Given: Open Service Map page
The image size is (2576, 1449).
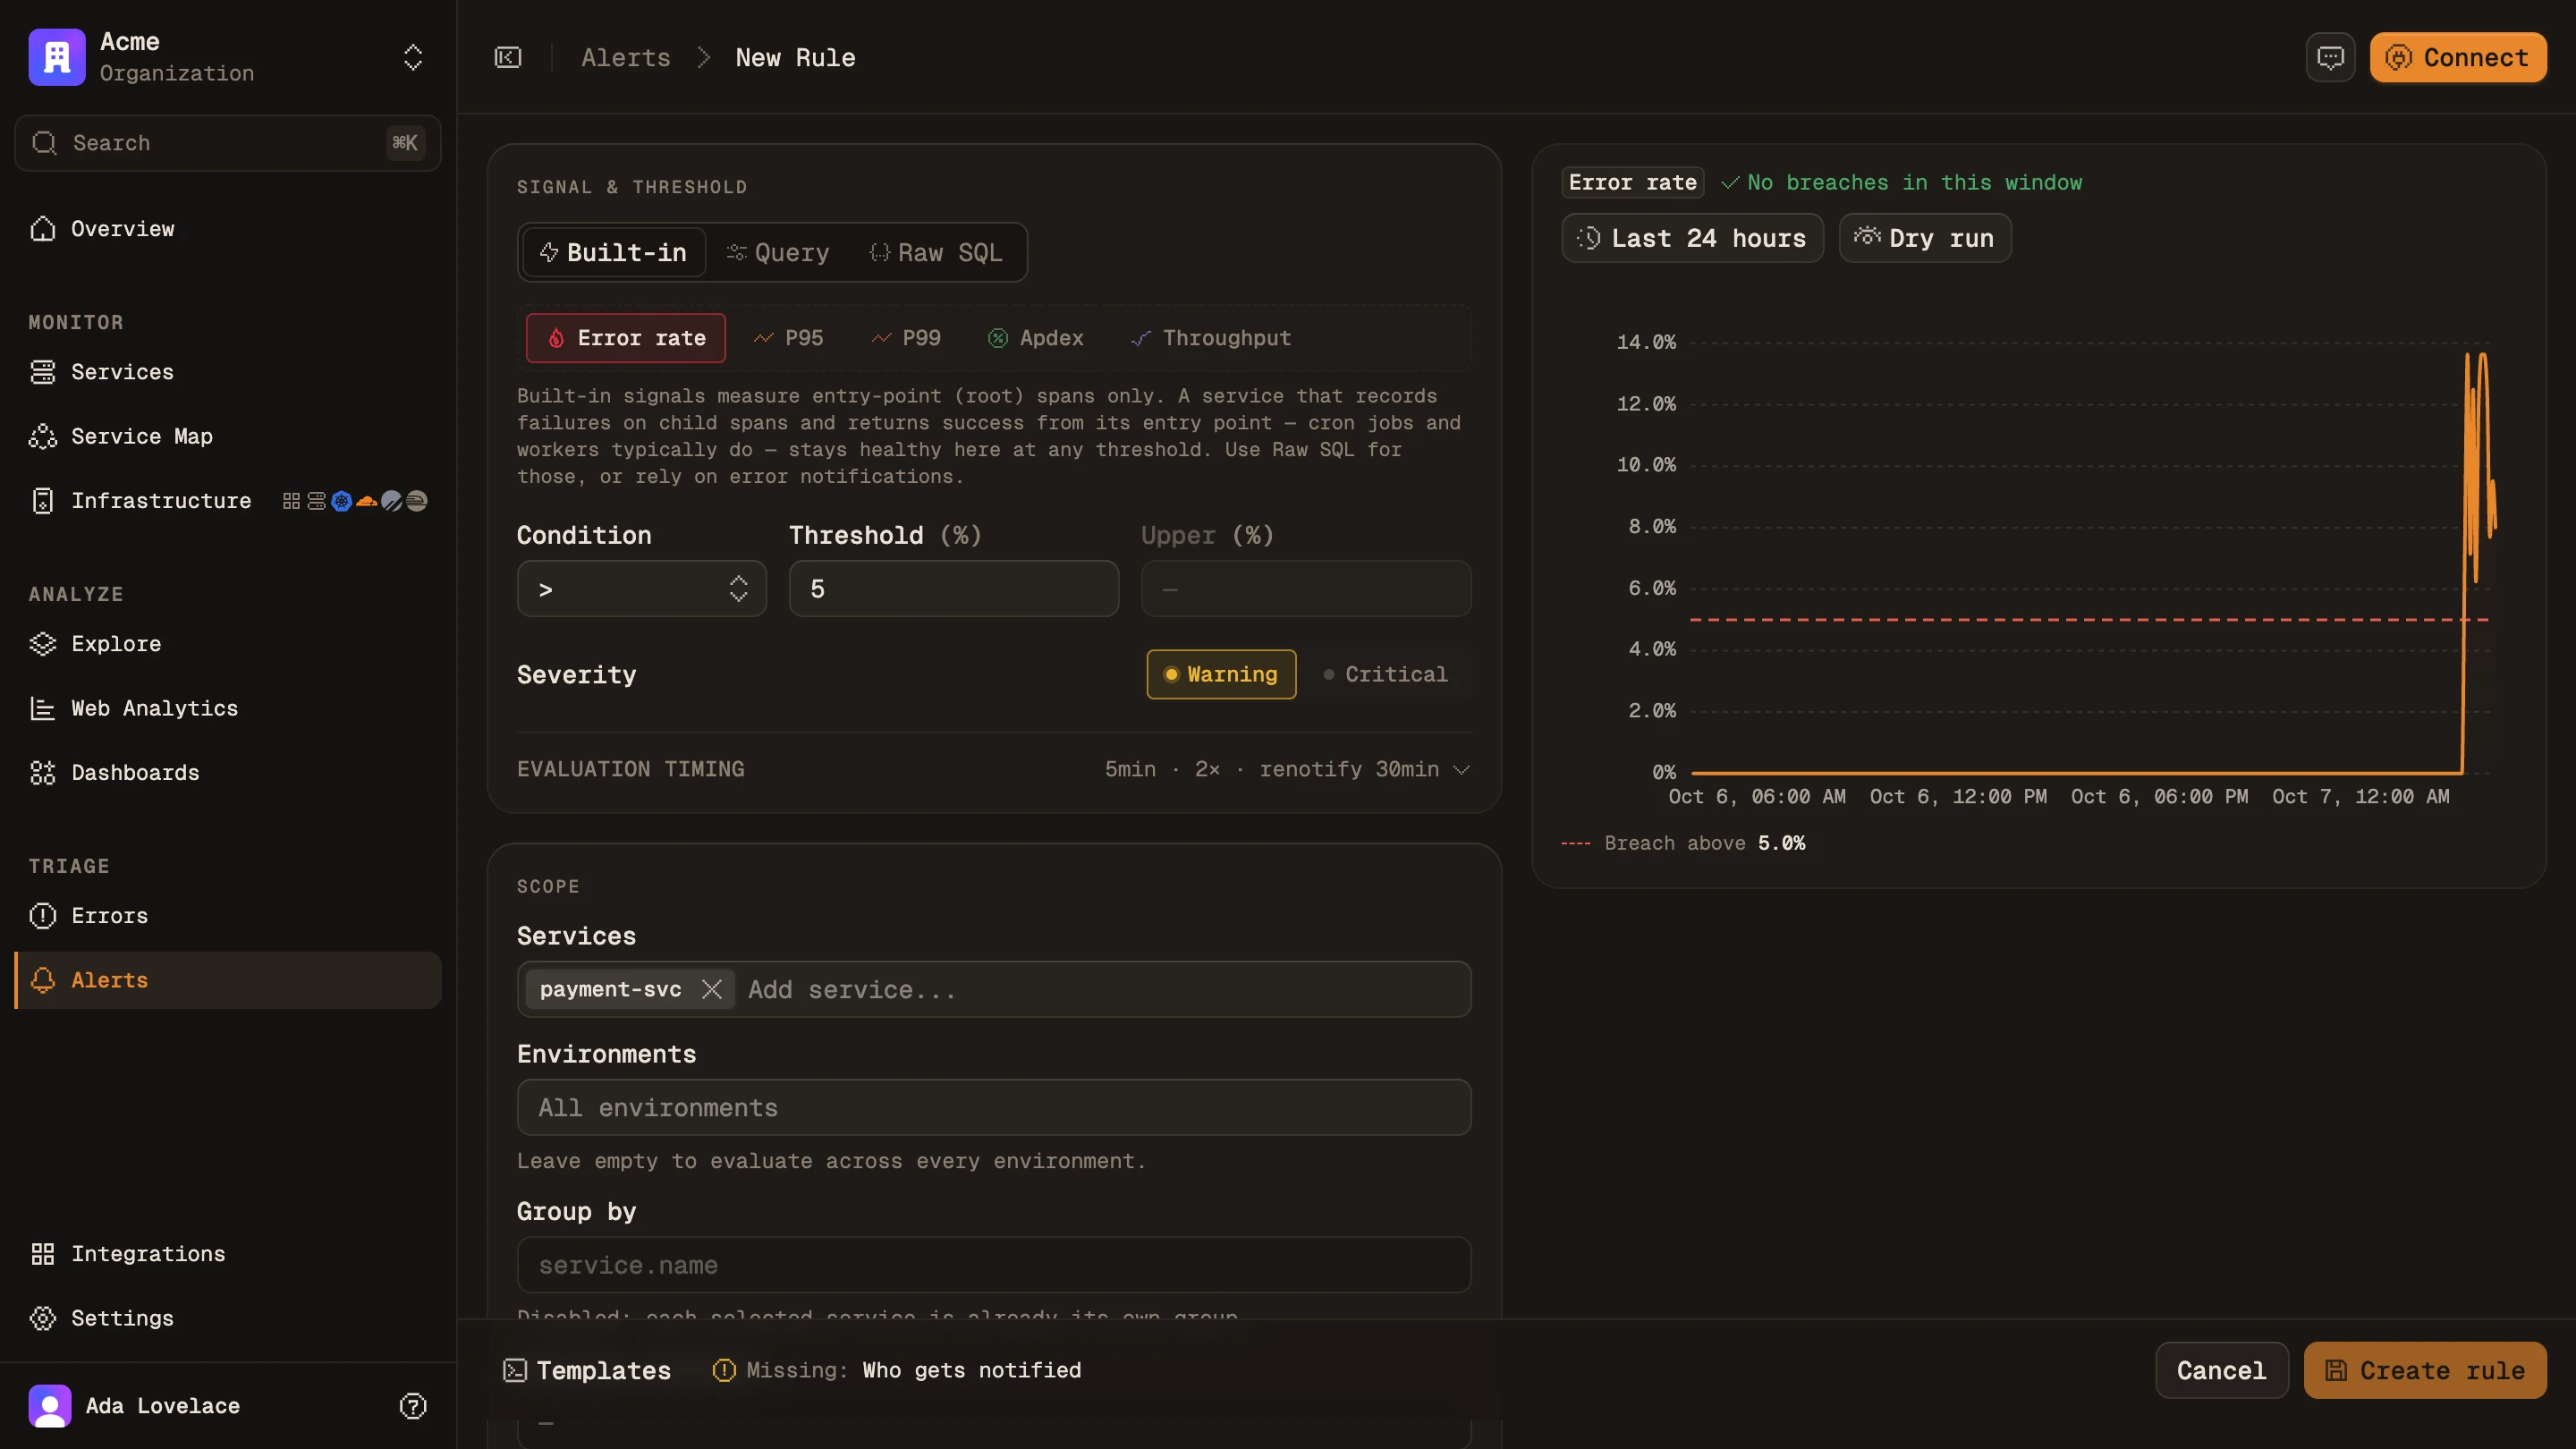Looking at the screenshot, I should tap(228, 436).
